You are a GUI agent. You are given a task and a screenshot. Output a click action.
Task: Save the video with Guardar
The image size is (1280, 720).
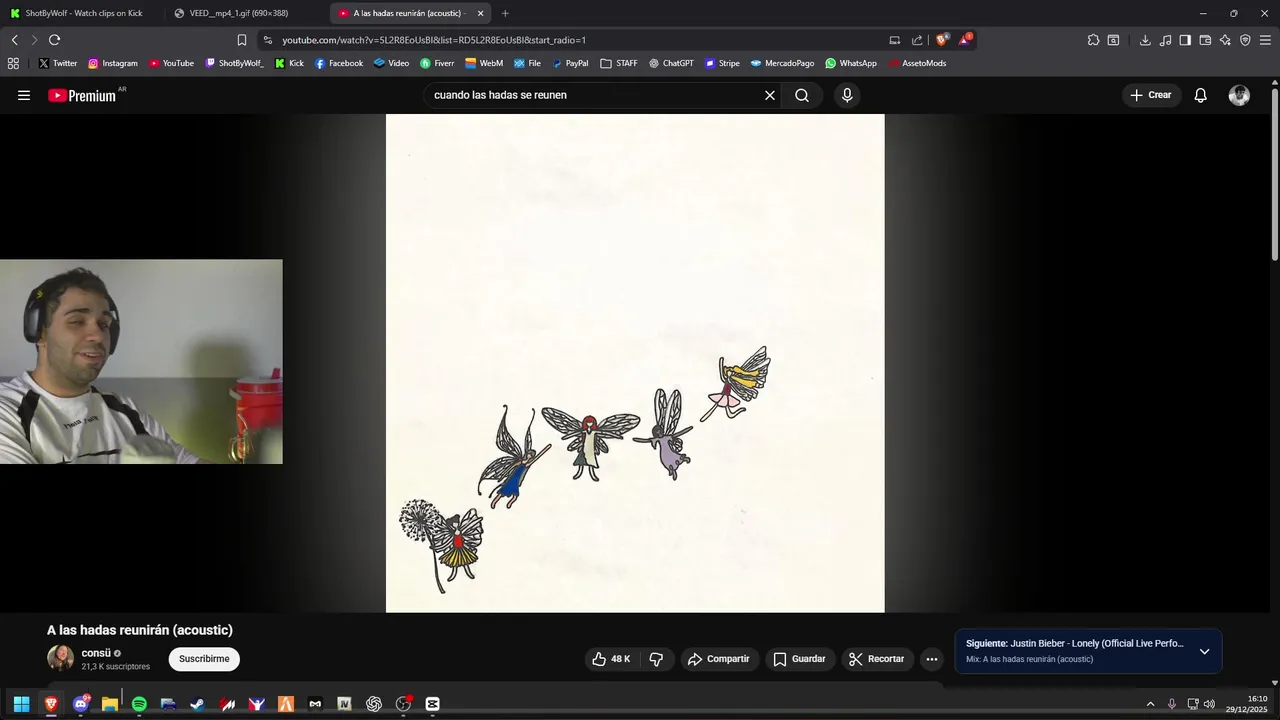800,659
